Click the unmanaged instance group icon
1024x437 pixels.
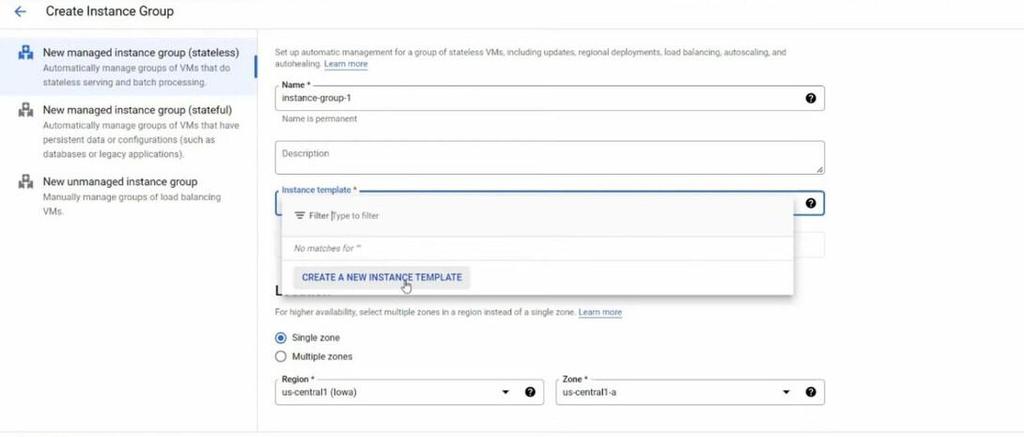tap(26, 182)
